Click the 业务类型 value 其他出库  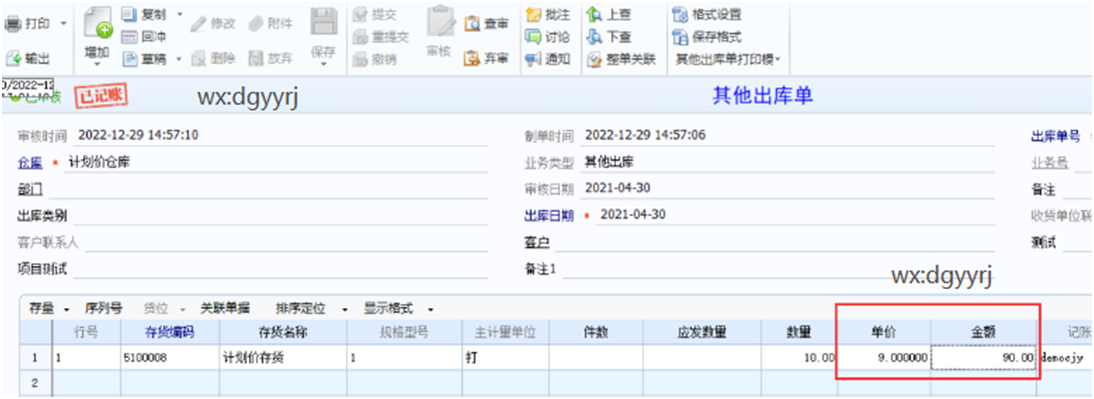(x=608, y=162)
